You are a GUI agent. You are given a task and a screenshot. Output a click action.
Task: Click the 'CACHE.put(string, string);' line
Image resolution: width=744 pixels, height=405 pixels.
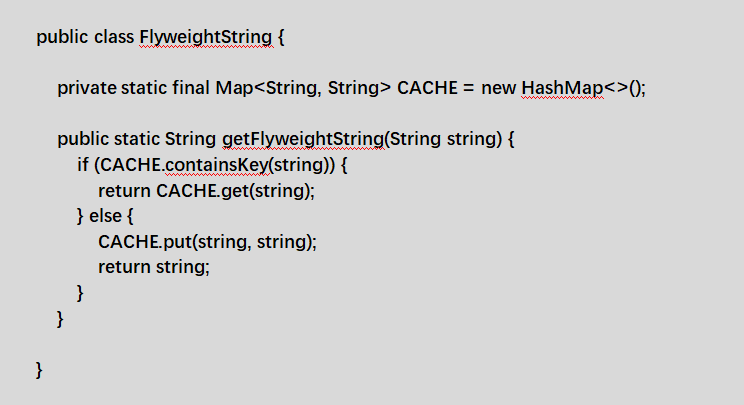coord(207,242)
